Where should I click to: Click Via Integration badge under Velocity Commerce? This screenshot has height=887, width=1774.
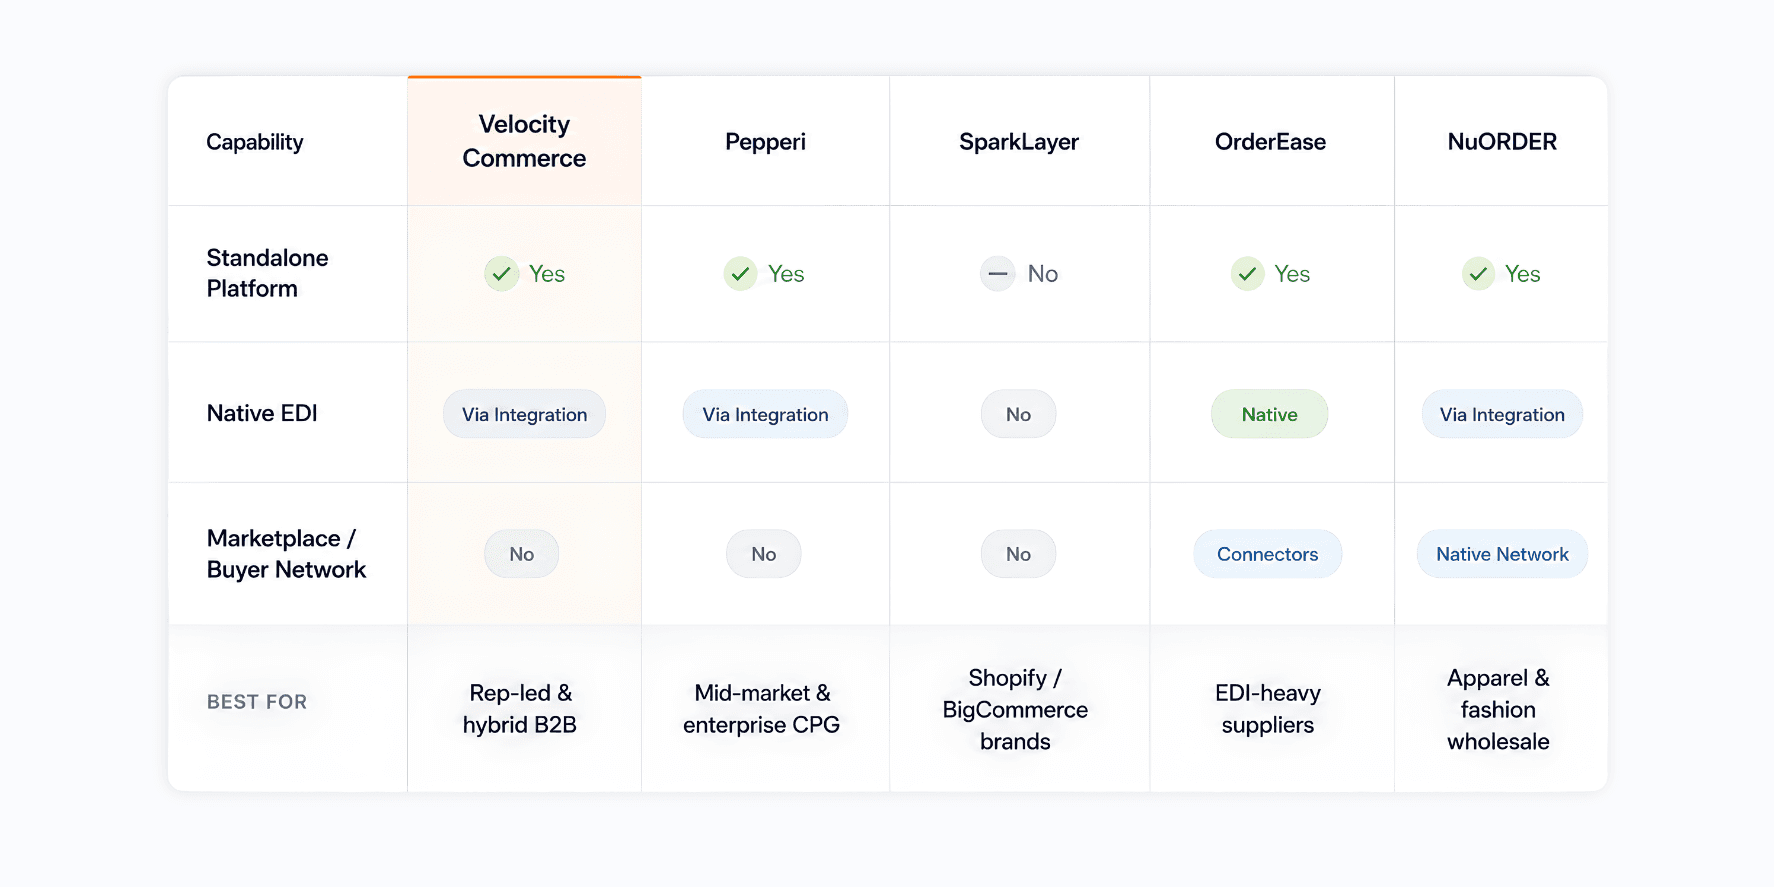coord(524,414)
